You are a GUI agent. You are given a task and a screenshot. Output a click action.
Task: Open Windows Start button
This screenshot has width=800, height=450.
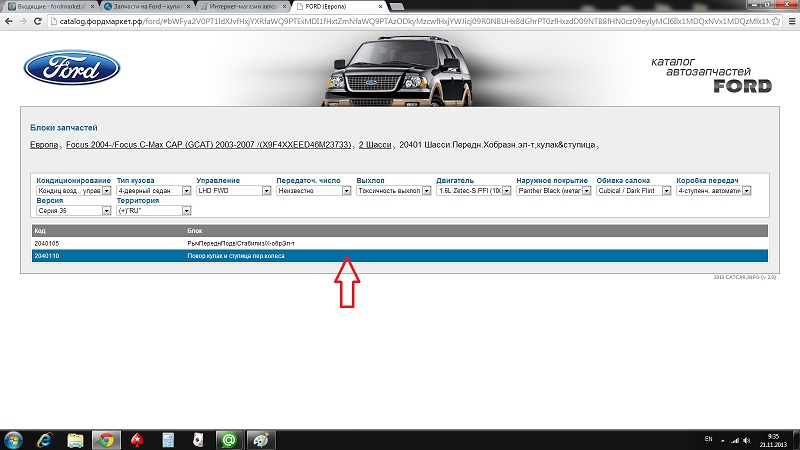[x=13, y=440]
